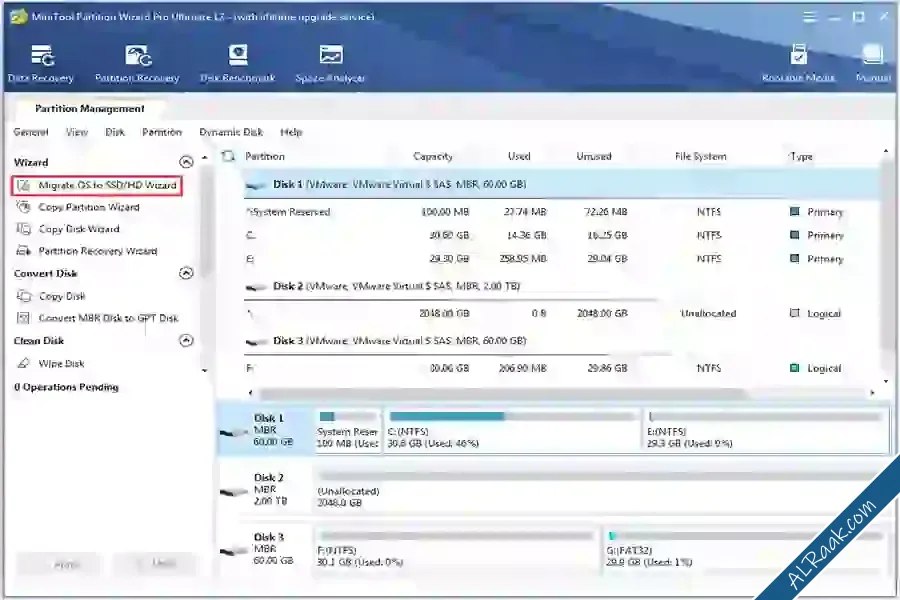Click the hamburger menu icon in title bar
900x600 pixels.
tap(809, 17)
